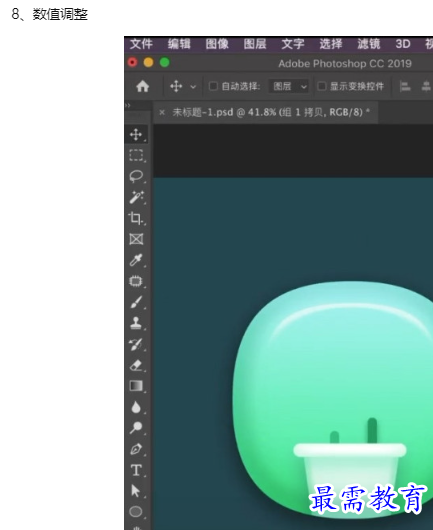
Task: Select the Rectangular Marquee tool
Action: point(136,155)
